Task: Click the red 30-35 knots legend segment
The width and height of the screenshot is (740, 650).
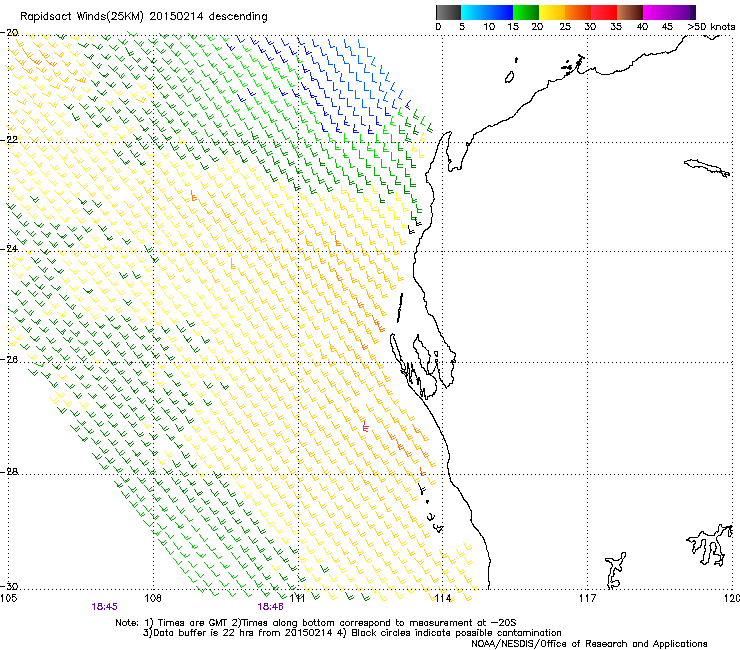Action: coord(604,12)
